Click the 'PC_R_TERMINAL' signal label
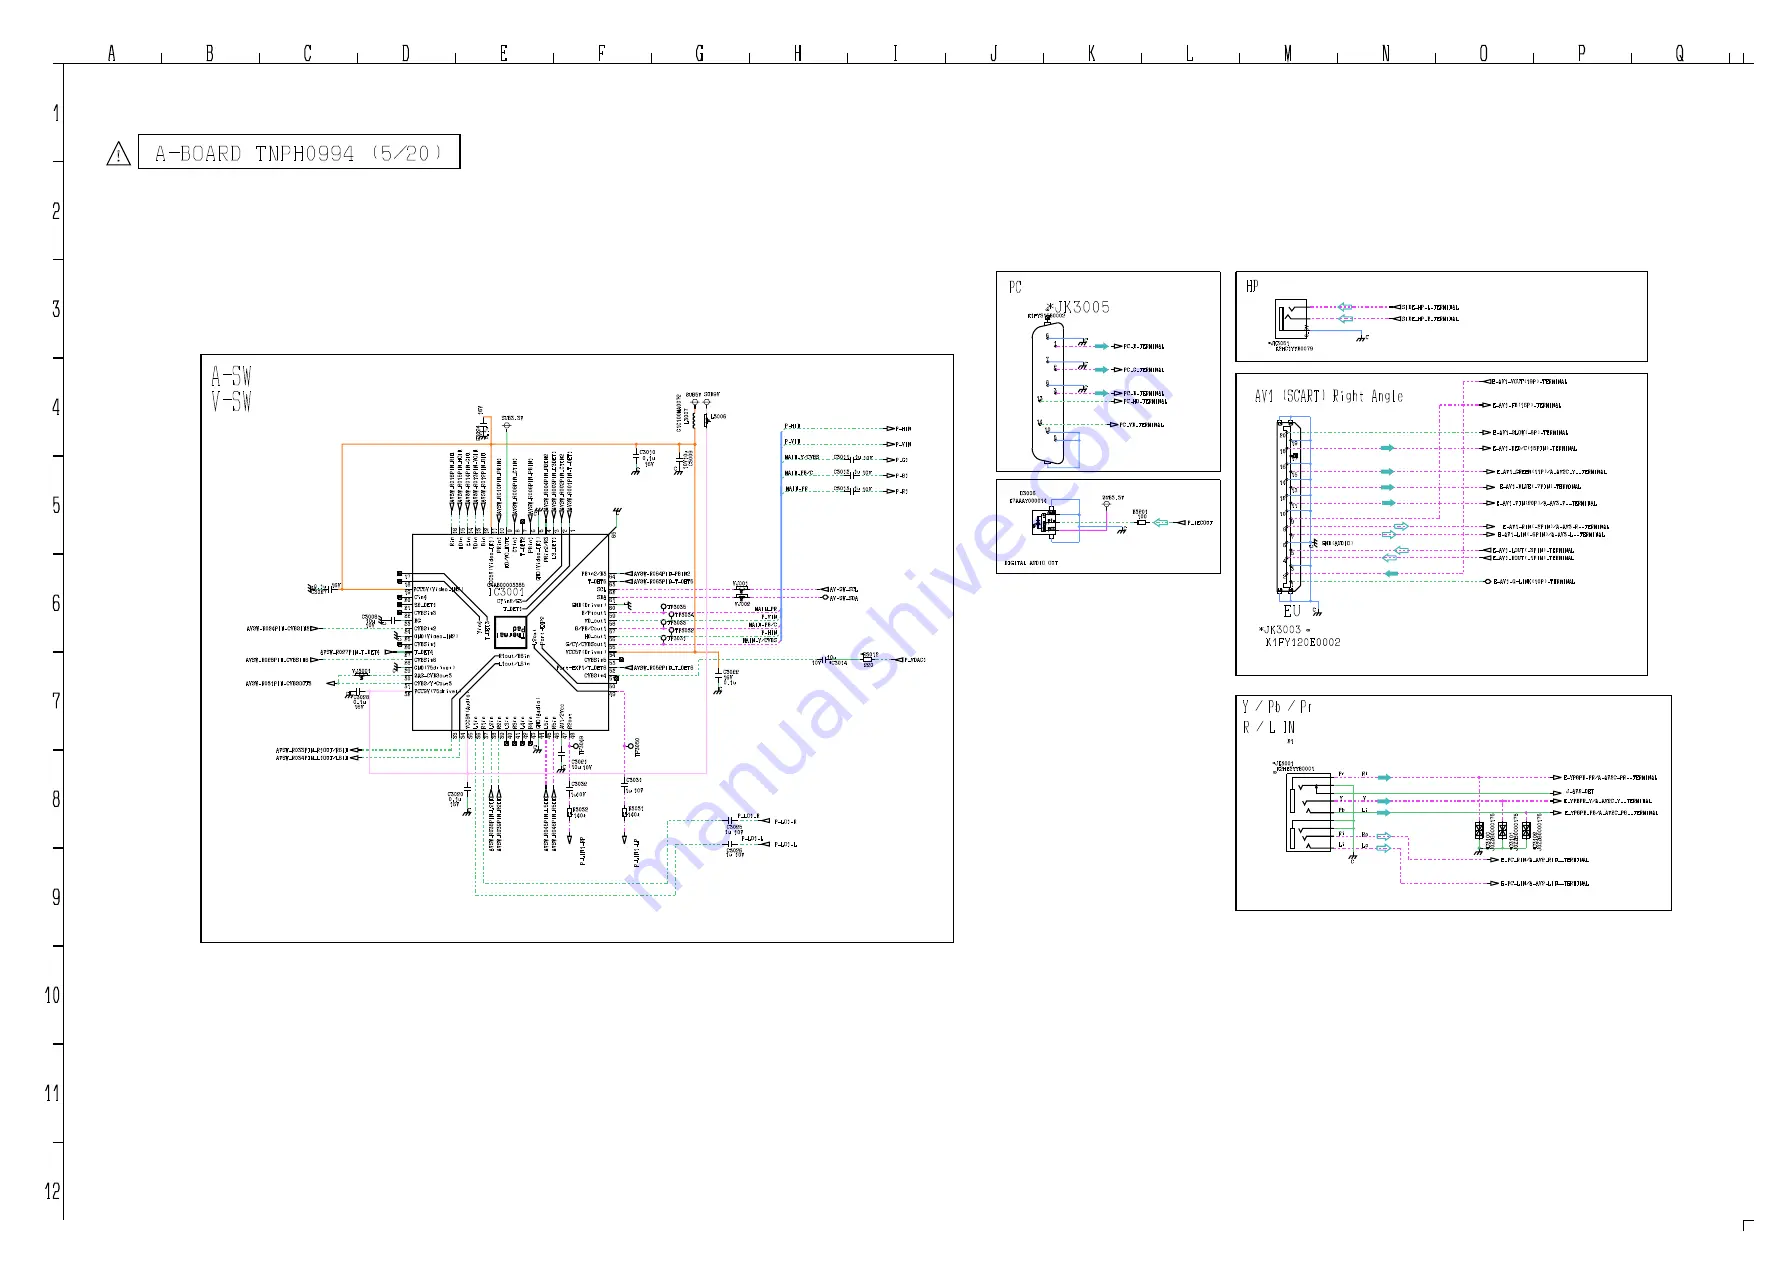Viewport: 1787px width, 1263px height. [x=1144, y=347]
